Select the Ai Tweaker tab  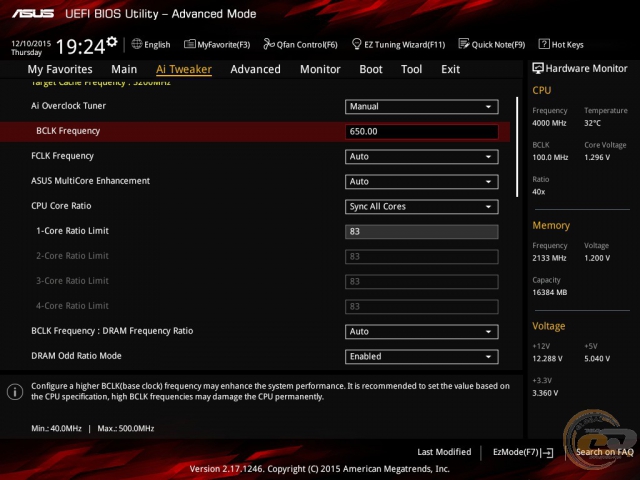tap(184, 69)
